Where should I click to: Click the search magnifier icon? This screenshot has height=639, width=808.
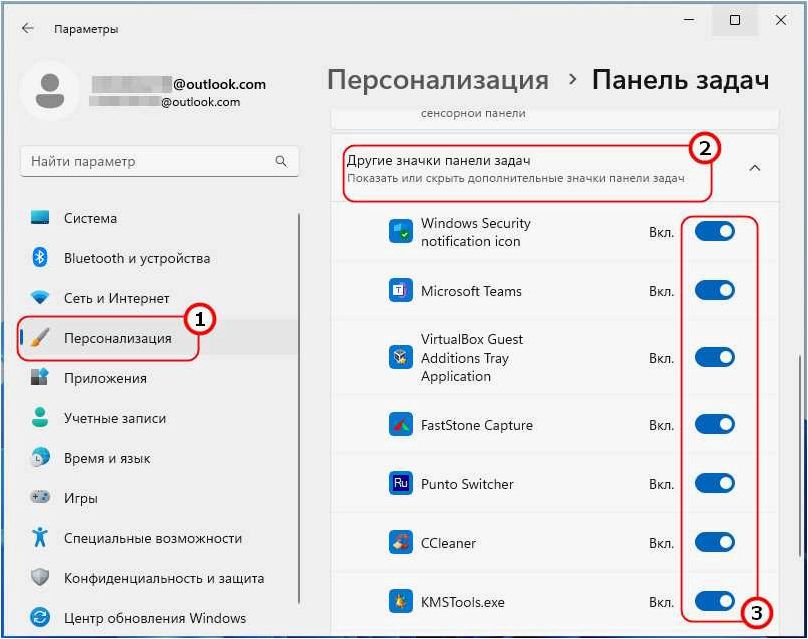pos(281,161)
